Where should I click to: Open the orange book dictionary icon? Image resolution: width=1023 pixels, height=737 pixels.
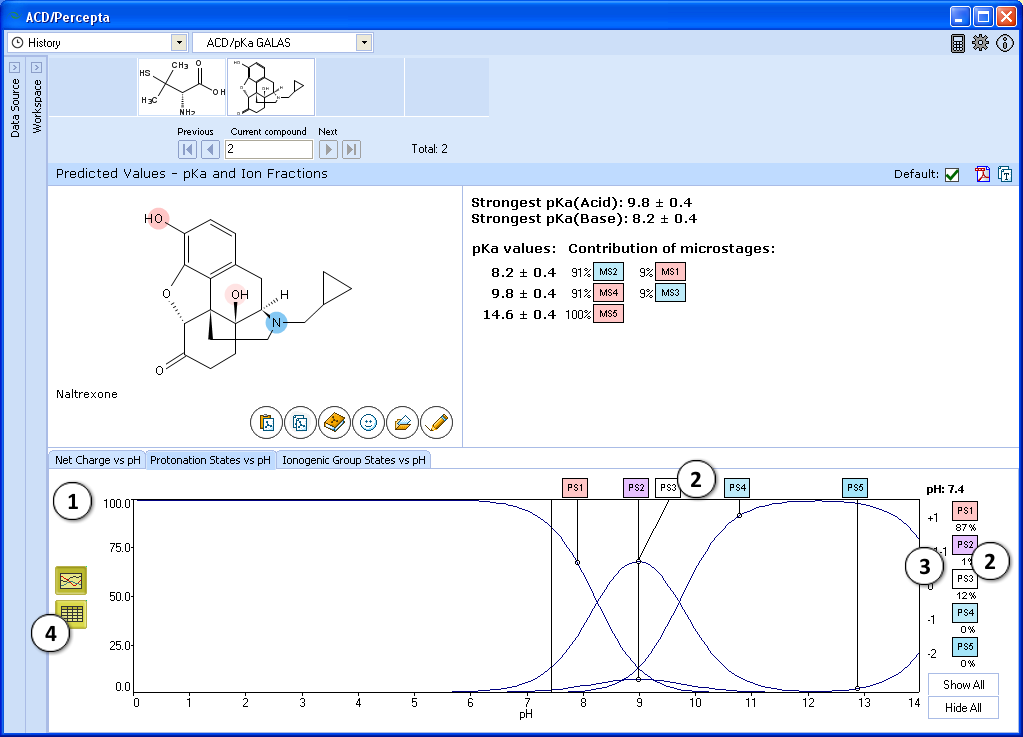334,423
